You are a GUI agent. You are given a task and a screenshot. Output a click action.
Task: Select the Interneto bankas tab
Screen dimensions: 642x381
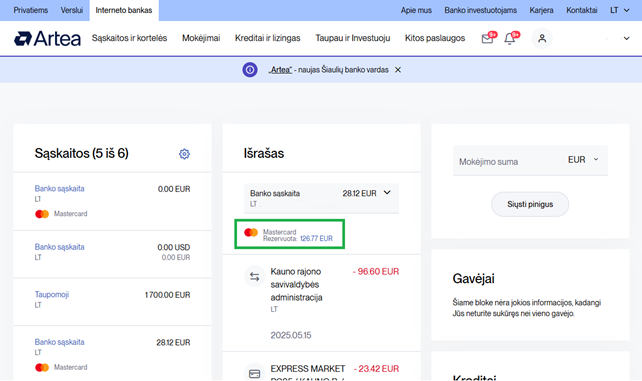coord(124,10)
